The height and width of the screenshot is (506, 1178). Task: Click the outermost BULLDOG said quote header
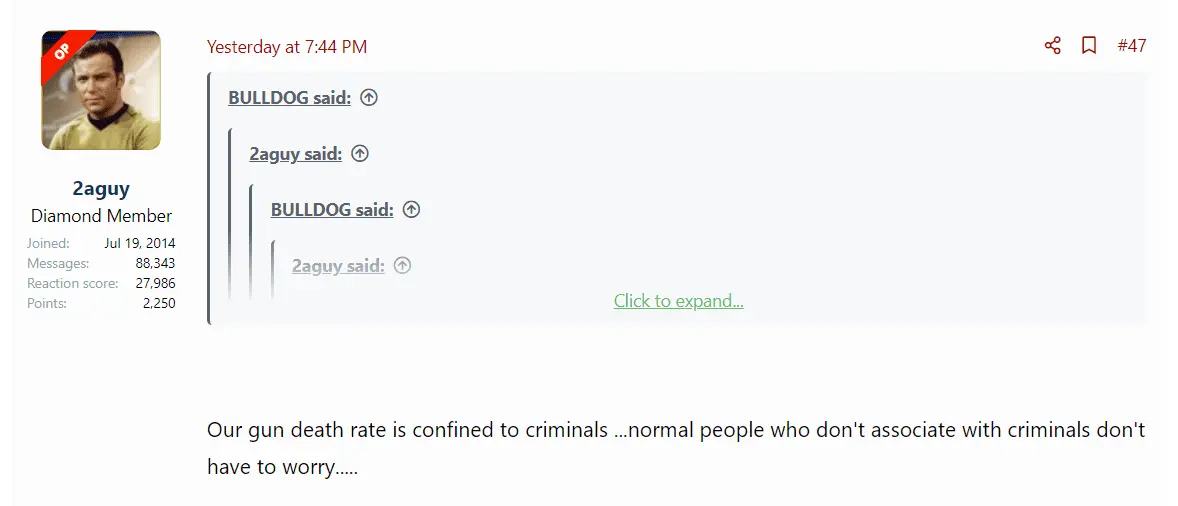[289, 98]
